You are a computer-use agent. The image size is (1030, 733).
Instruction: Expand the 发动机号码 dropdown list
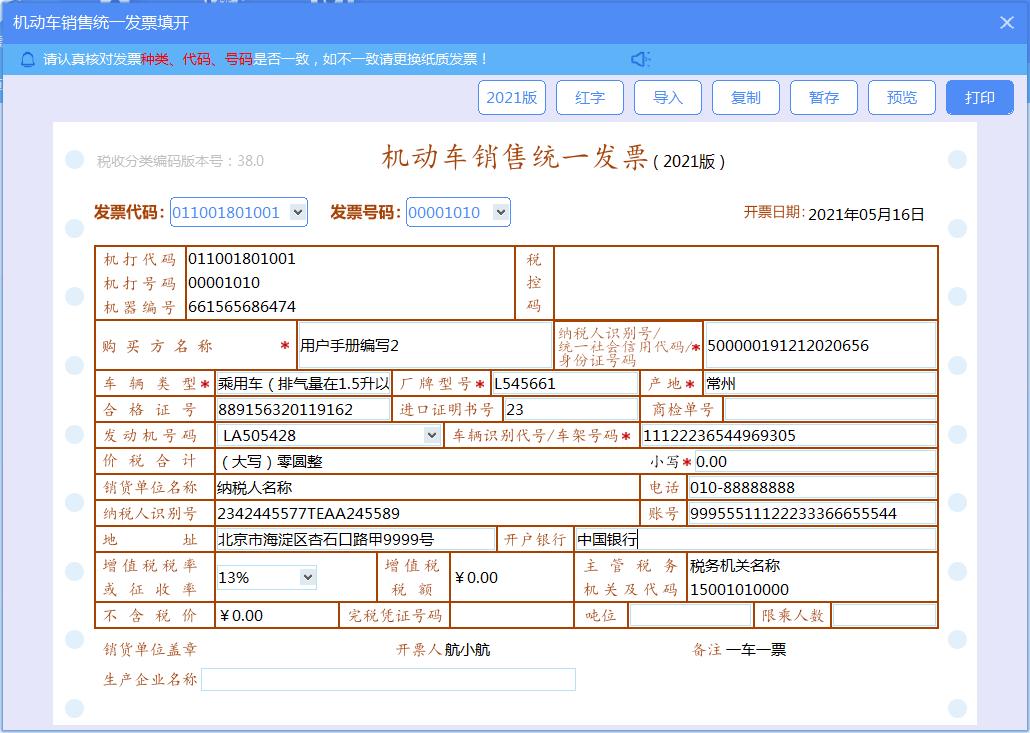[x=430, y=435]
